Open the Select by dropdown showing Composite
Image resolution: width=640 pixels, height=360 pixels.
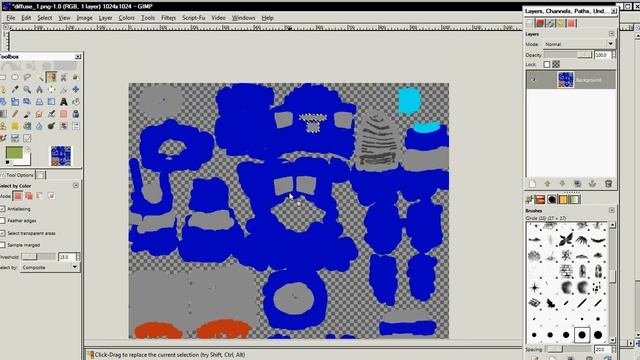(x=50, y=267)
